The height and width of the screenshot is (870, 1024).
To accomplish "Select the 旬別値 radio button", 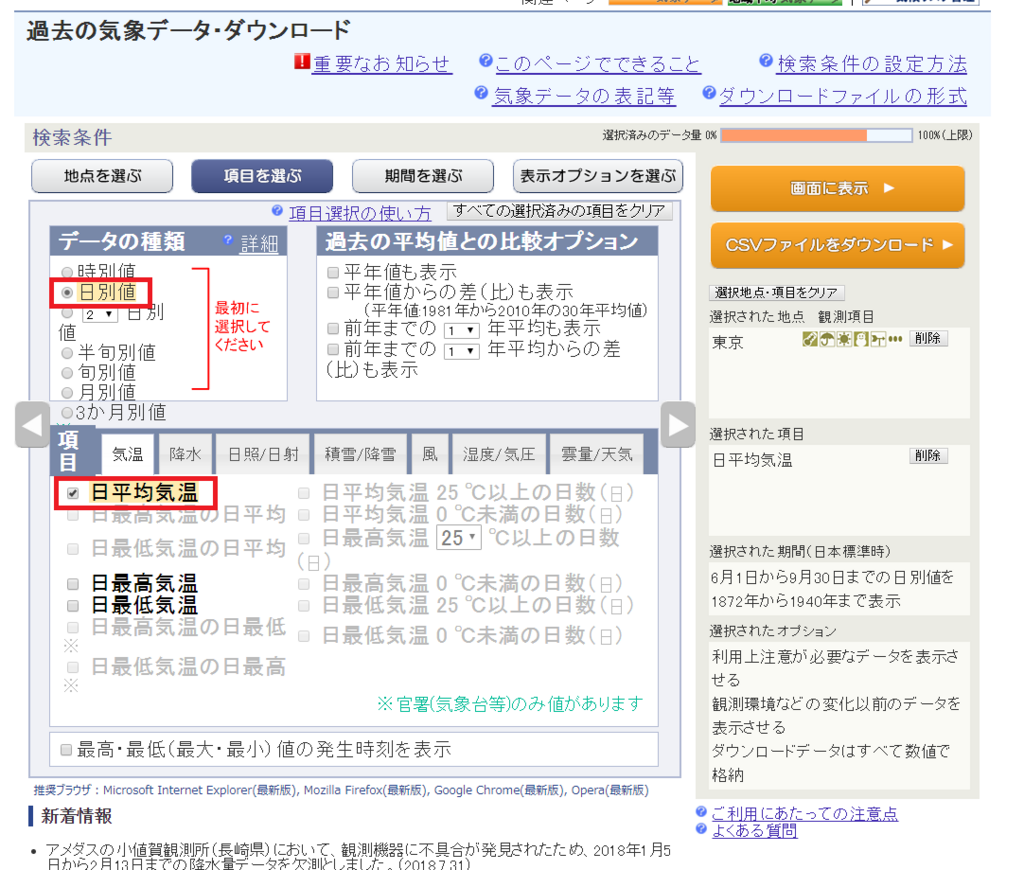I will click(x=67, y=373).
